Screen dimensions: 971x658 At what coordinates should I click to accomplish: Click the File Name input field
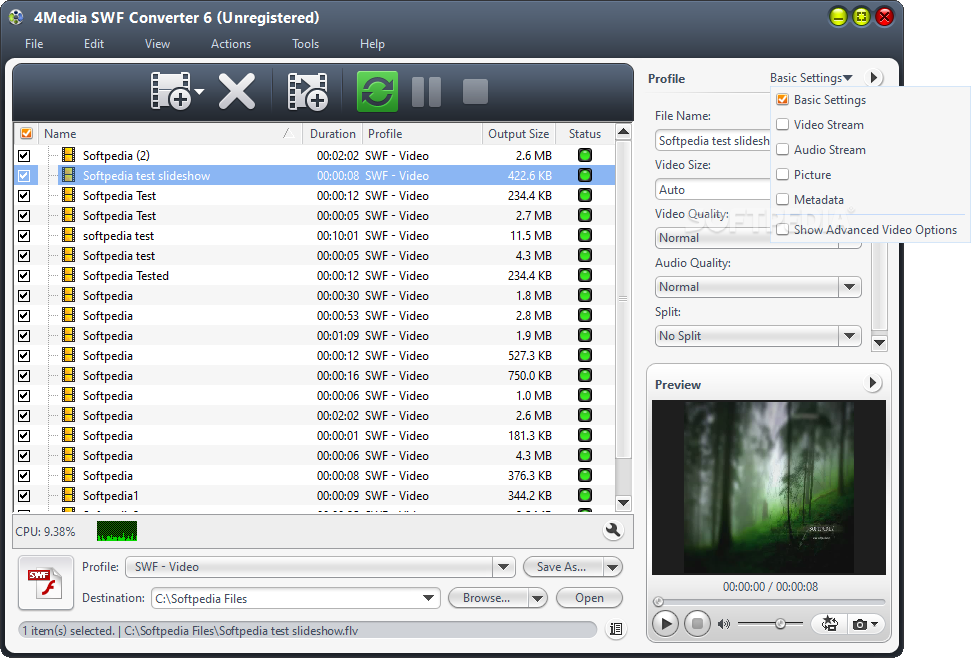pyautogui.click(x=713, y=141)
